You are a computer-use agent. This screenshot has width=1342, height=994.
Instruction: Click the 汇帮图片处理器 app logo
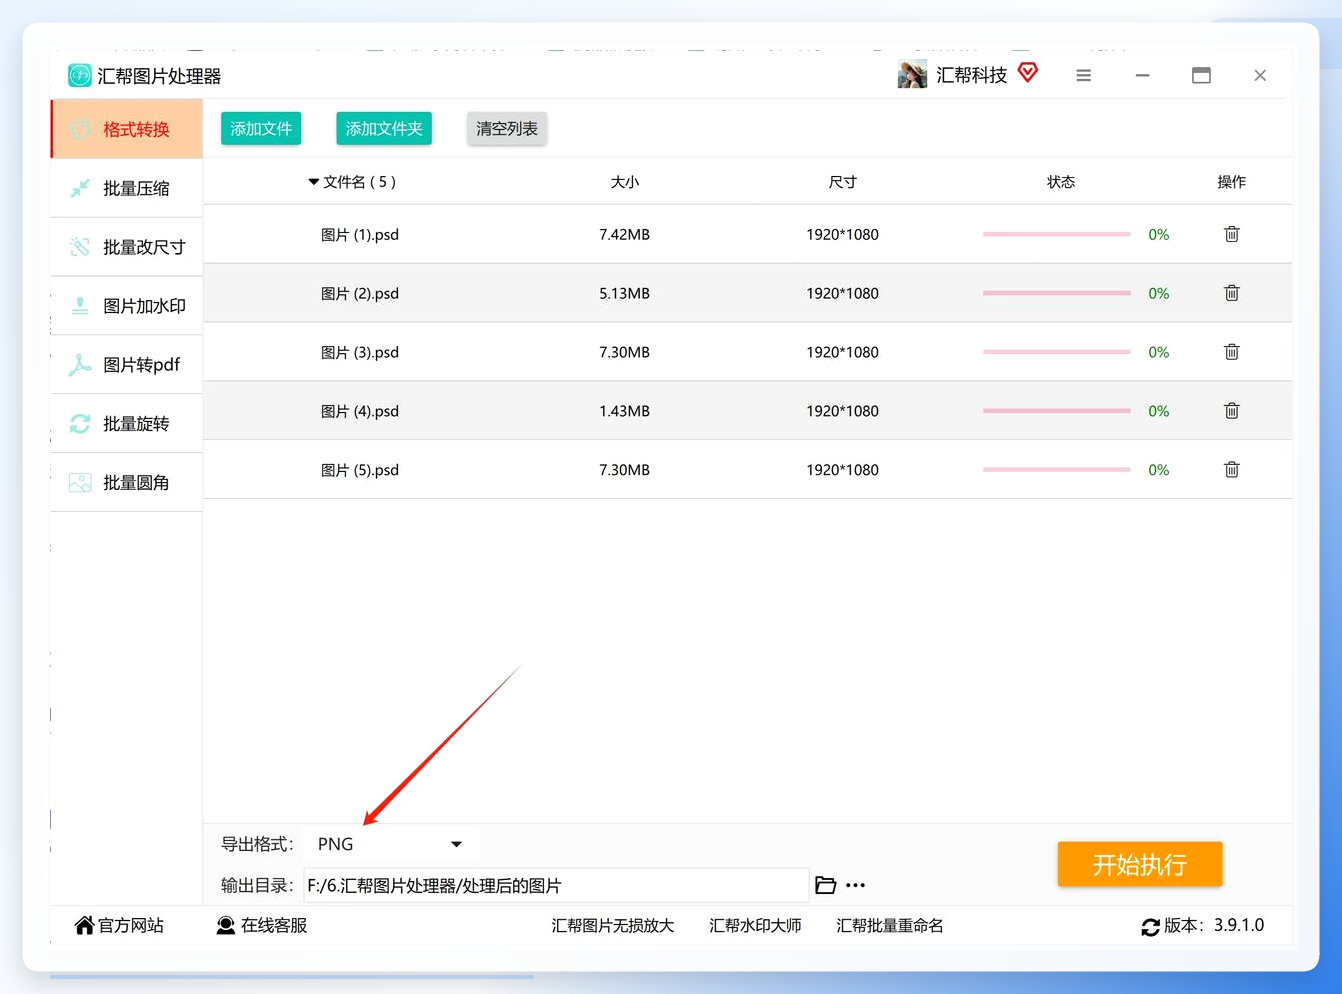coord(79,75)
